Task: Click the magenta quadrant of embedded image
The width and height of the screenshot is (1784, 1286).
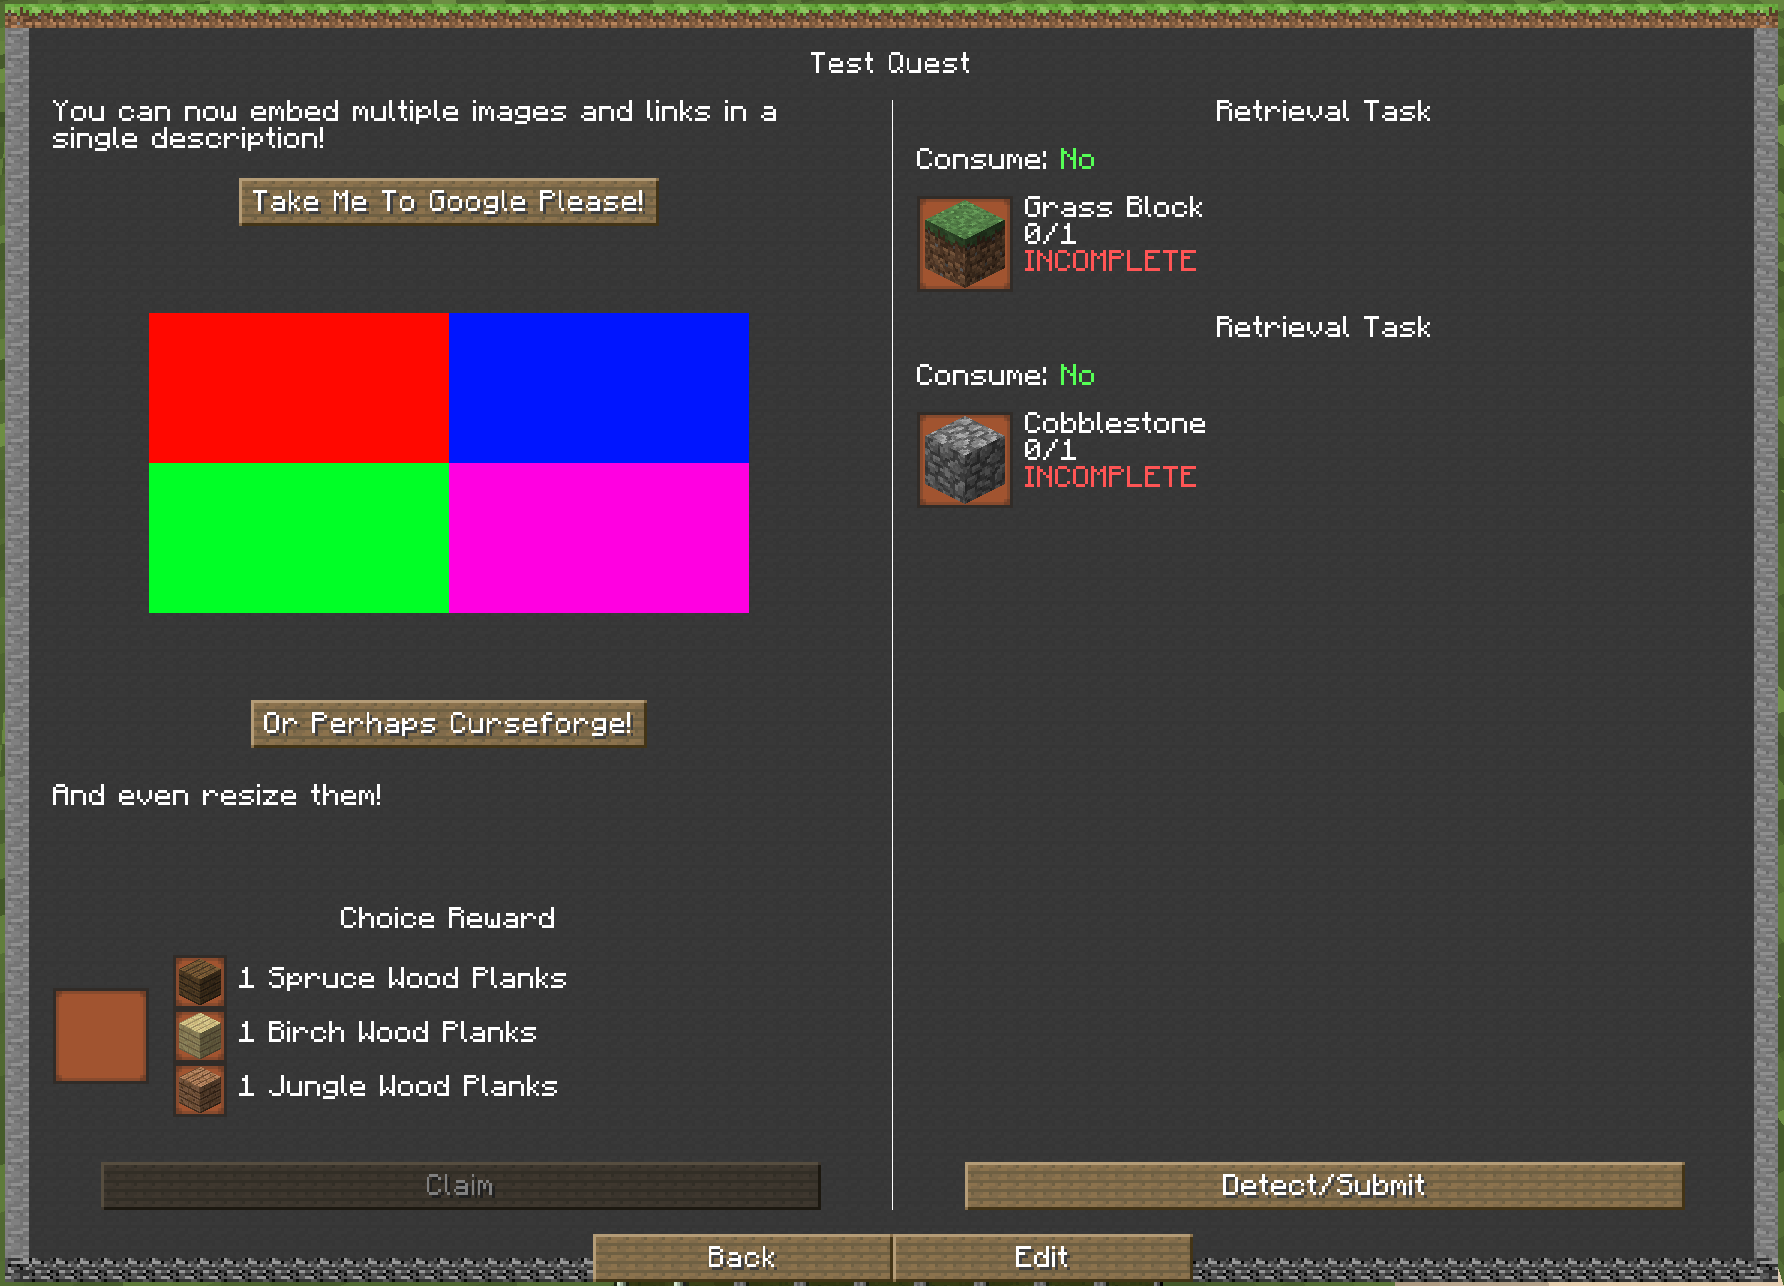Action: tap(599, 538)
